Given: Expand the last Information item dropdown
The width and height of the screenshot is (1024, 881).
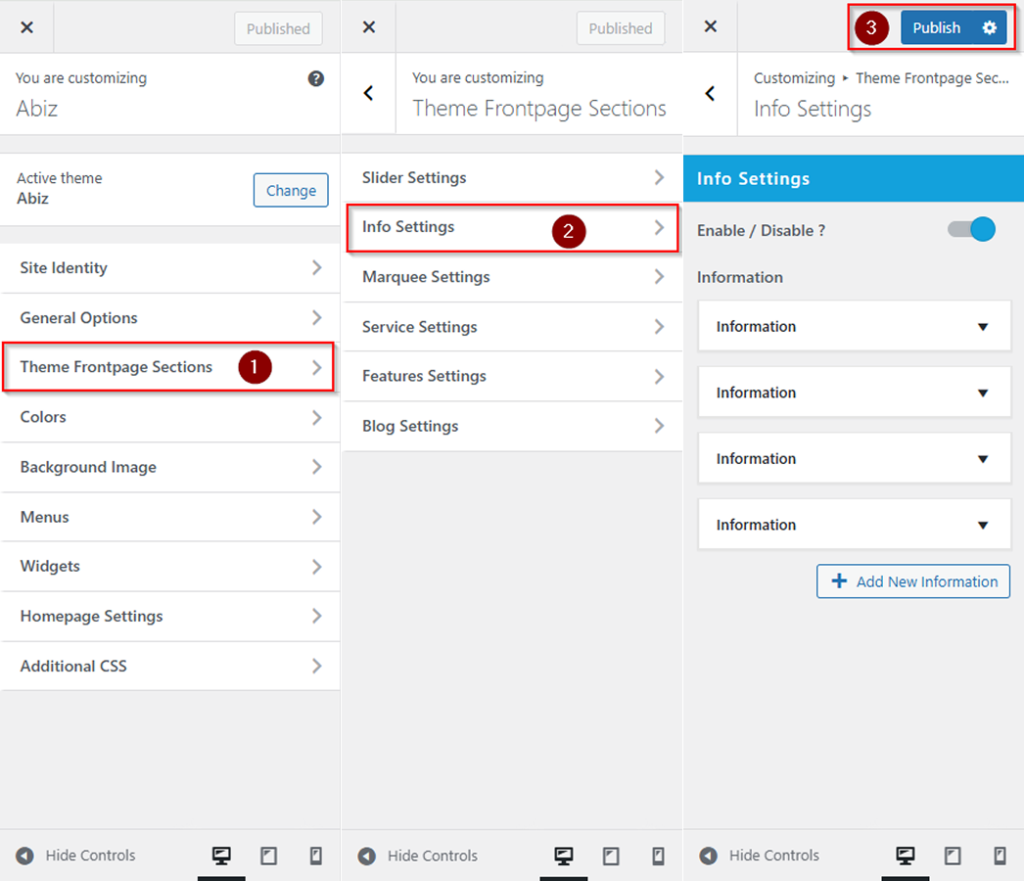Looking at the screenshot, I should (x=982, y=525).
